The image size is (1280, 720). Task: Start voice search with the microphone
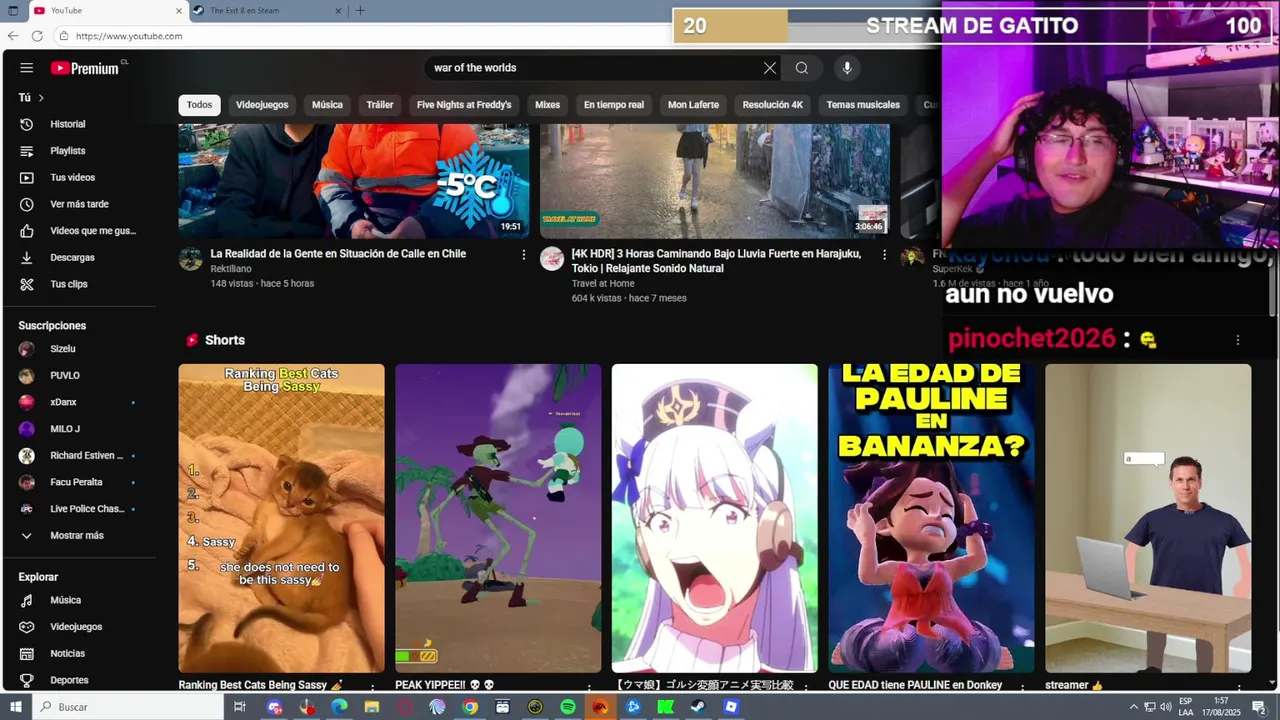[x=847, y=68]
